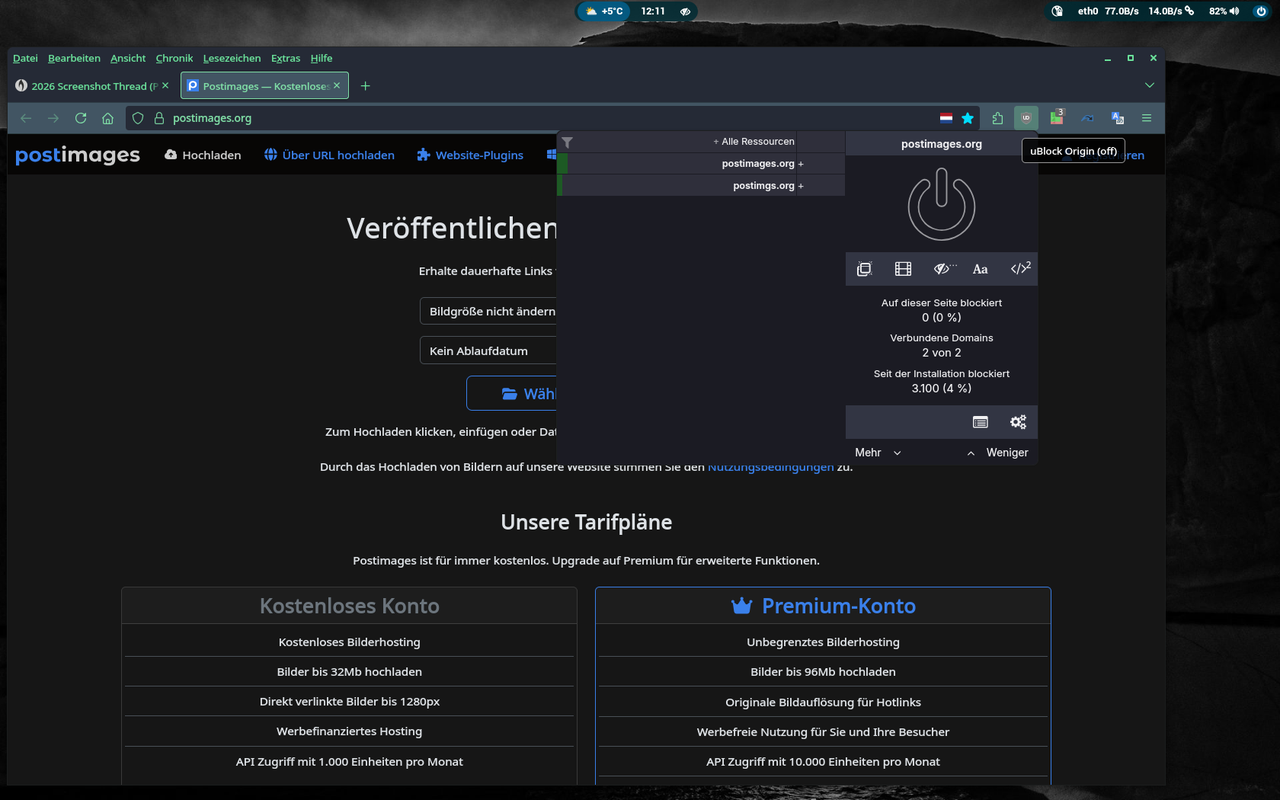This screenshot has width=1280, height=800.
Task: Open the Kein Ablaufdatum dropdown
Action: click(x=489, y=351)
